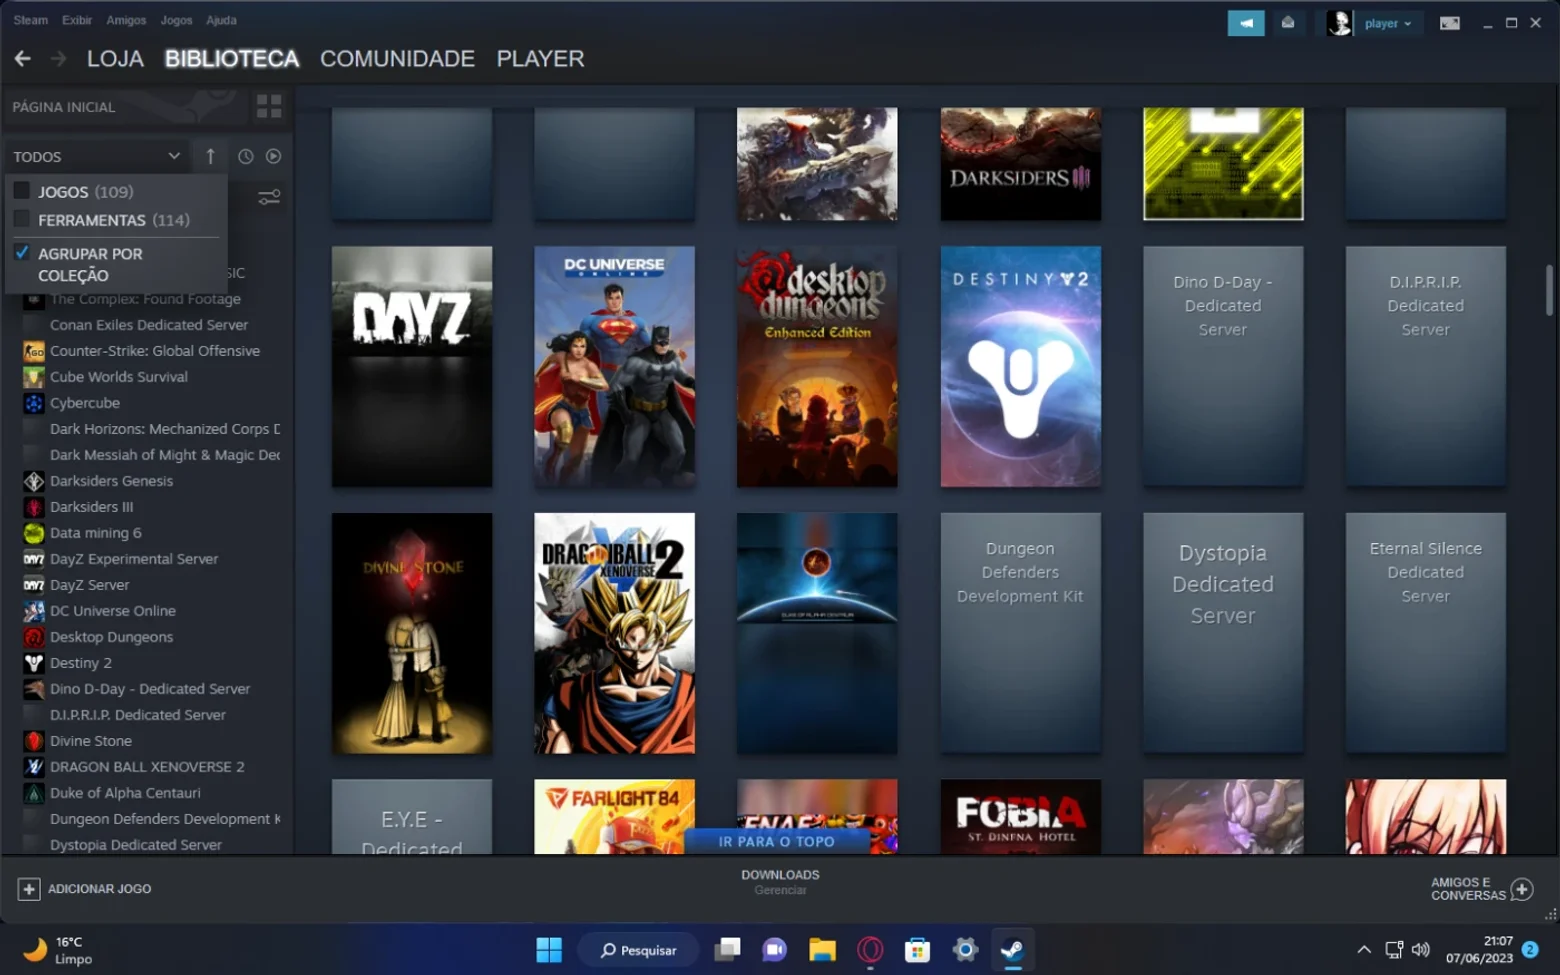Click Ir para o topo button
This screenshot has width=1560, height=975.
coord(776,842)
